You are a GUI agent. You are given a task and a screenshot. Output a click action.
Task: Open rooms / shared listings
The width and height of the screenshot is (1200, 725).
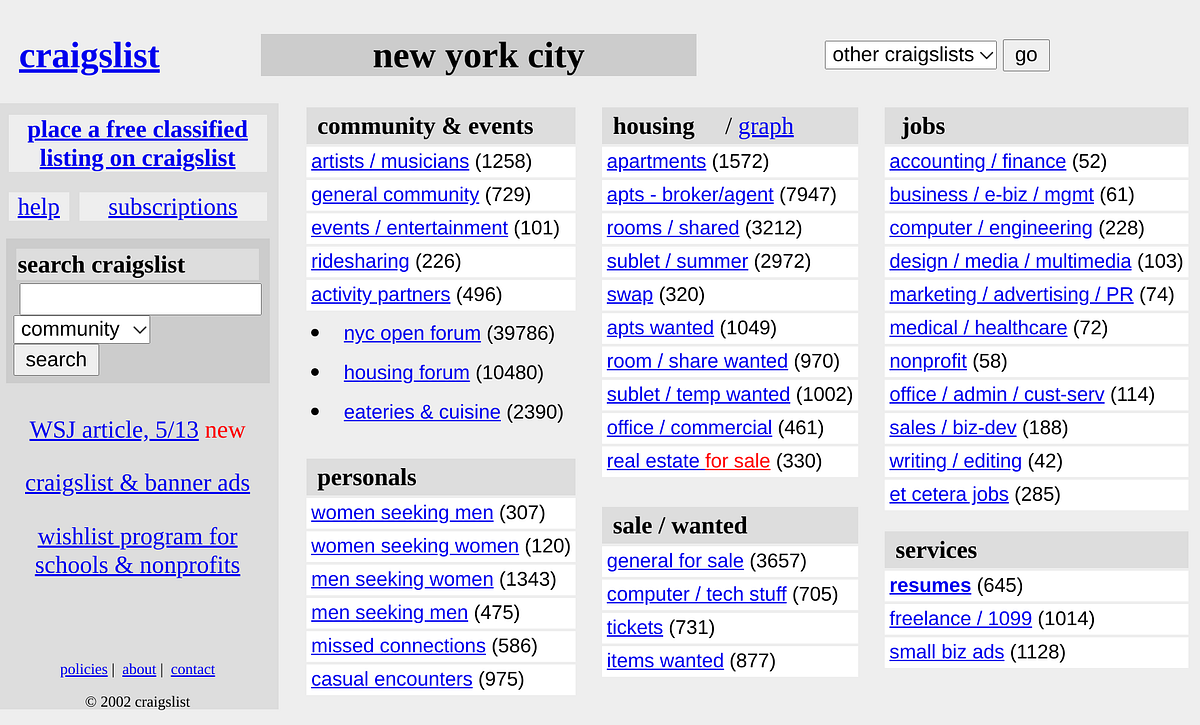click(673, 227)
